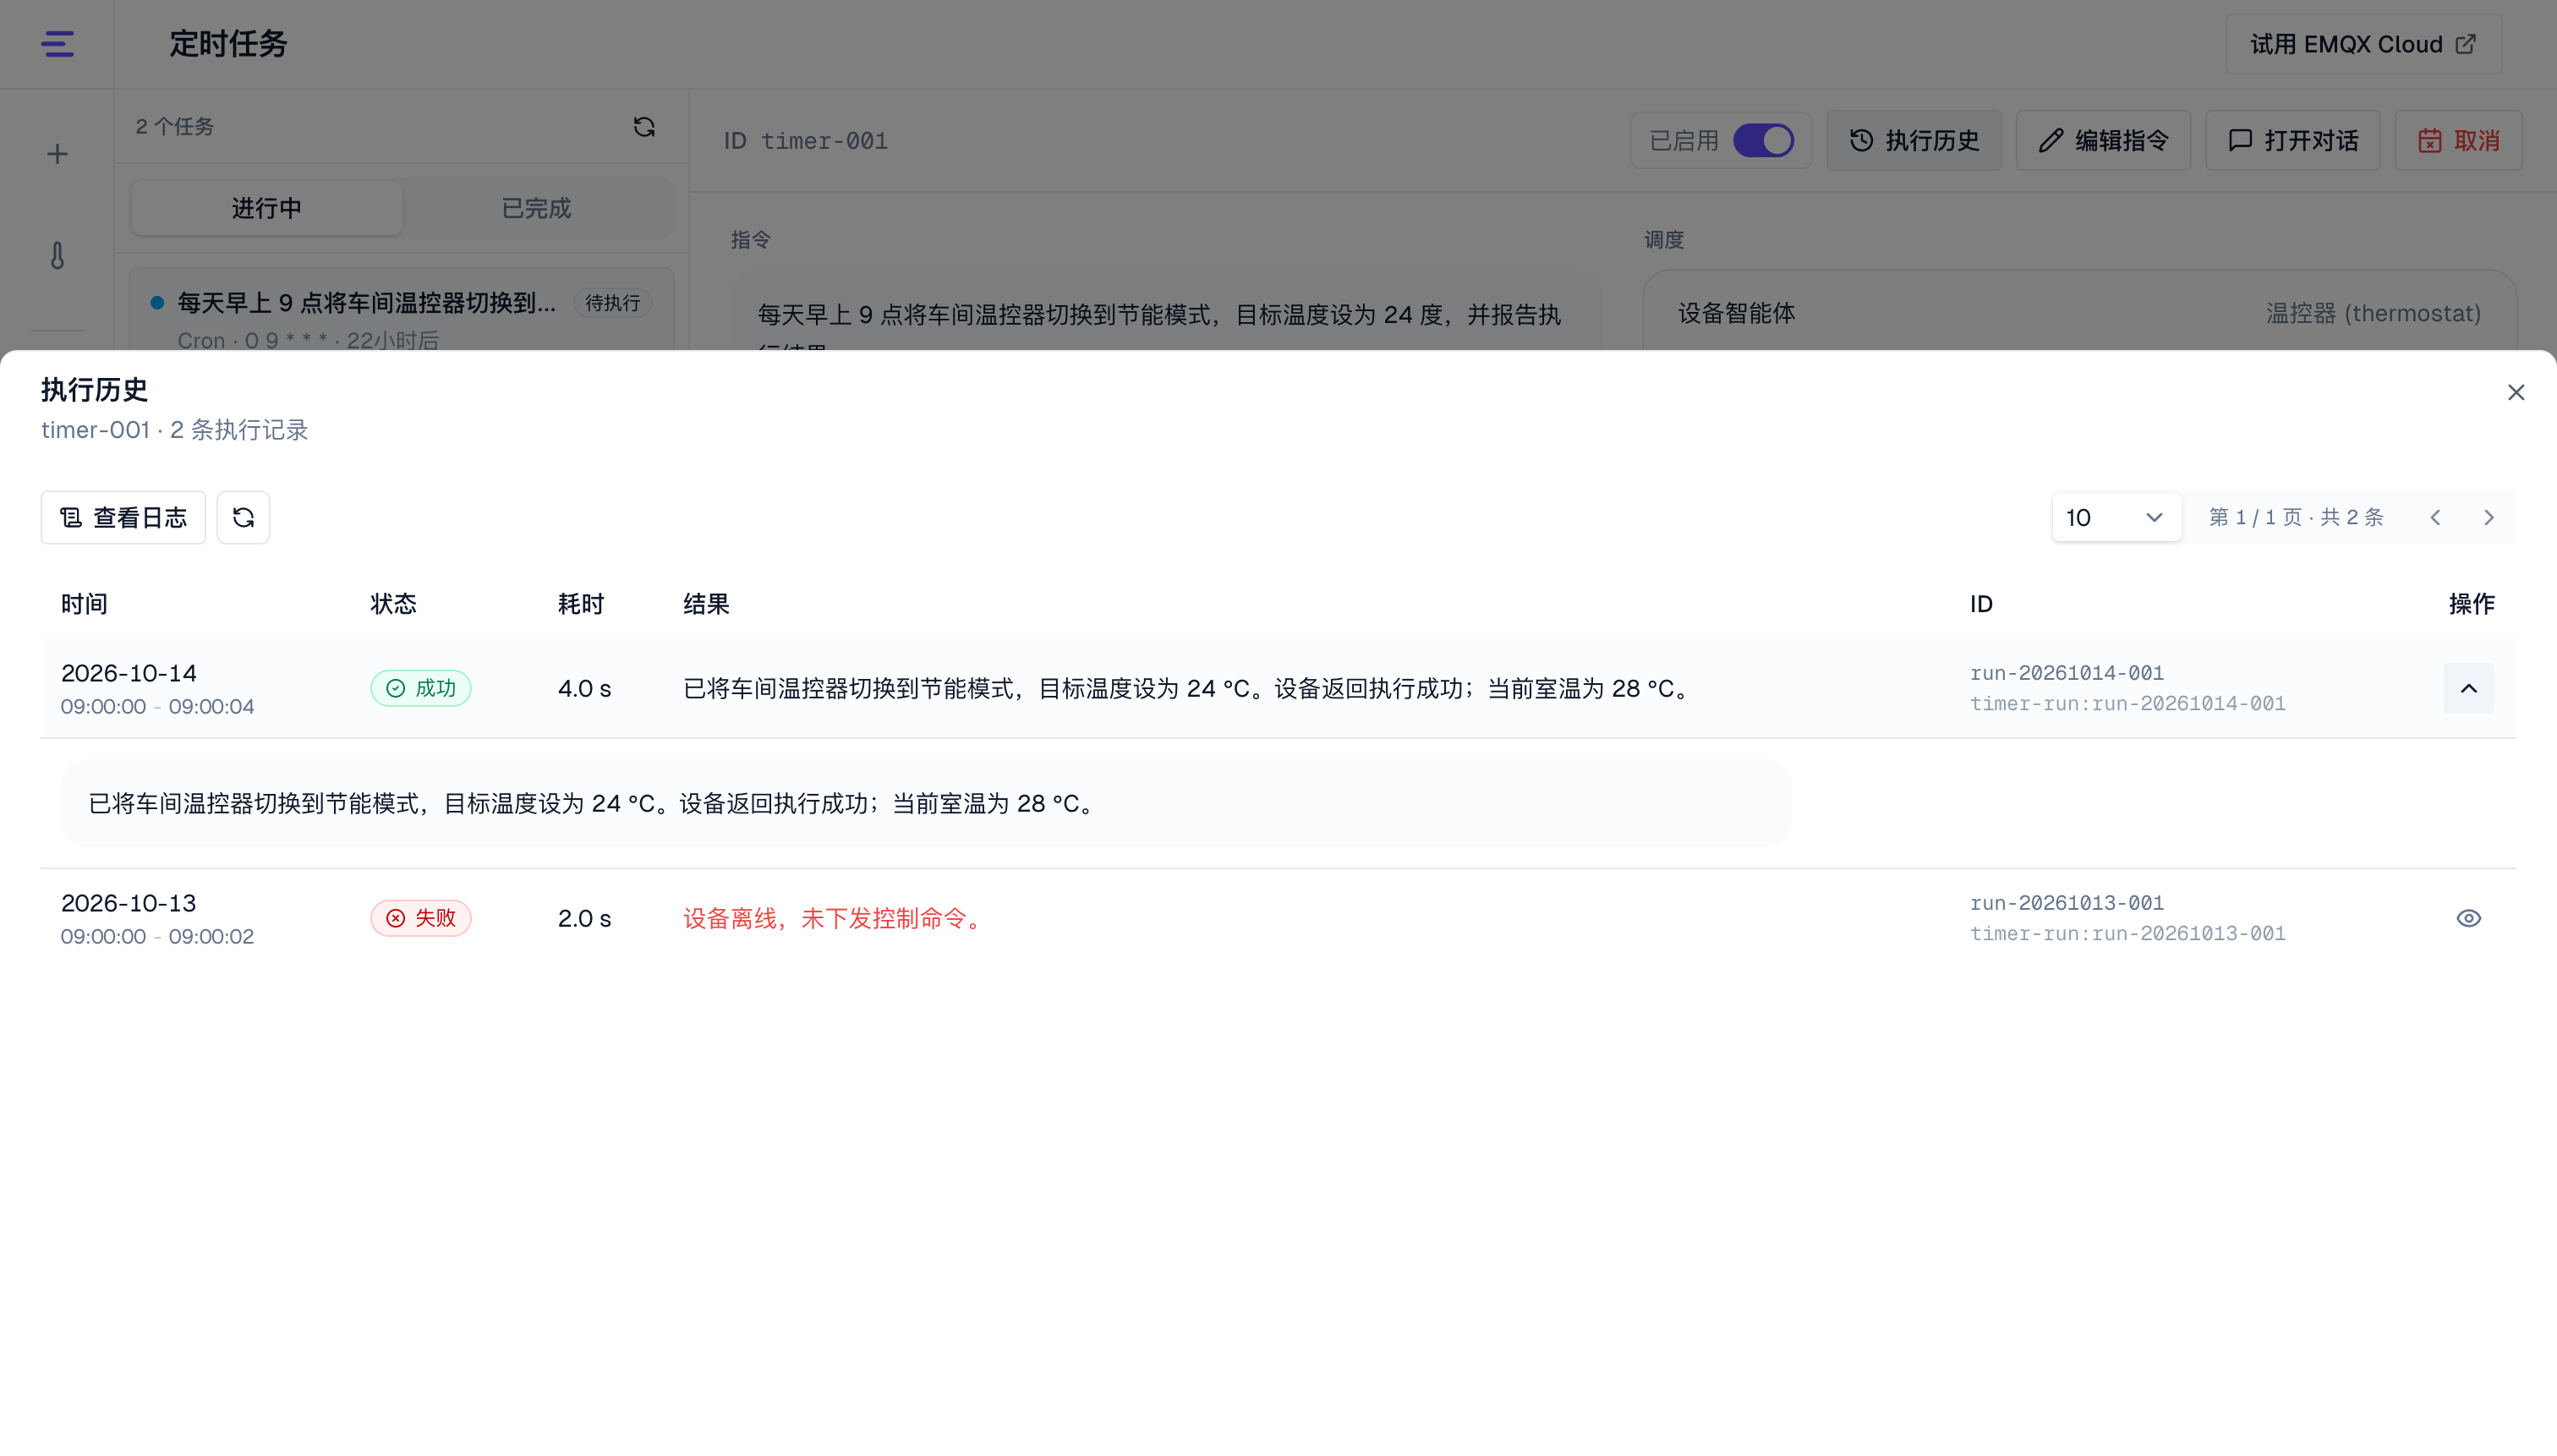The height and width of the screenshot is (1456, 2557).
Task: Click the 成功 status badge
Action: pyautogui.click(x=421, y=688)
